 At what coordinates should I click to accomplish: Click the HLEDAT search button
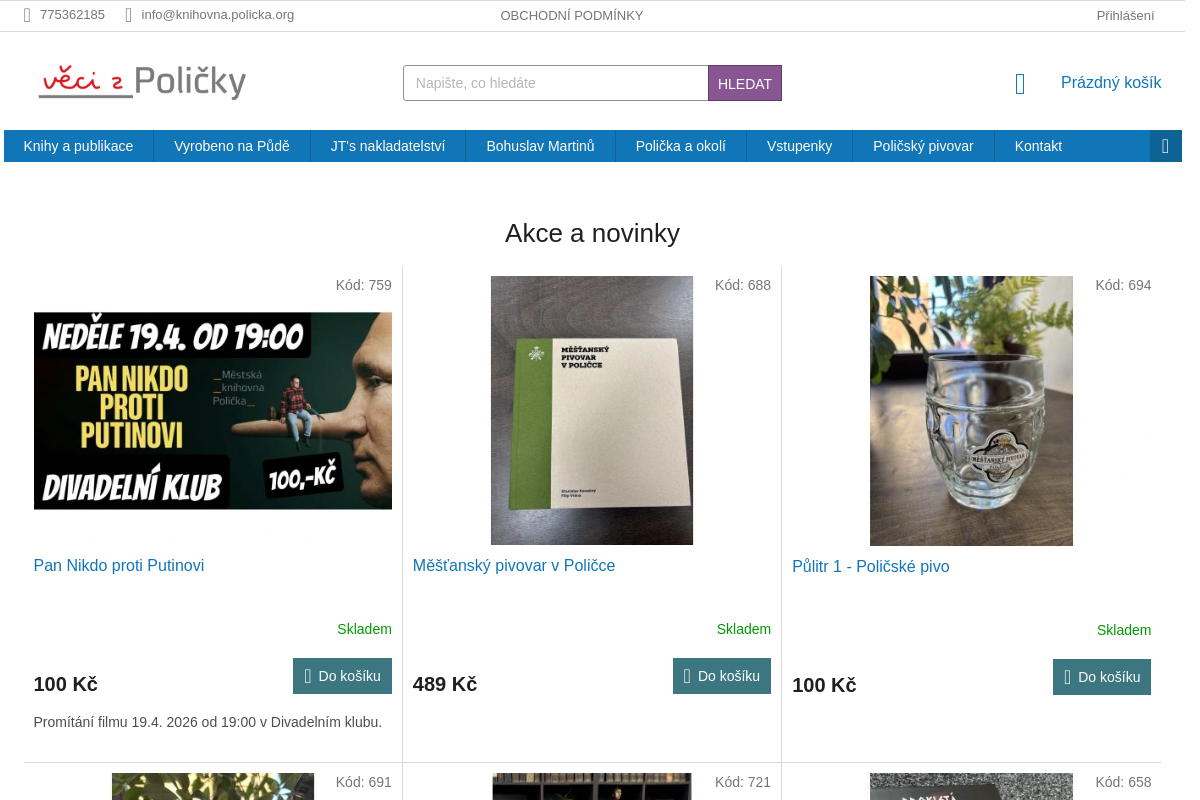(745, 83)
